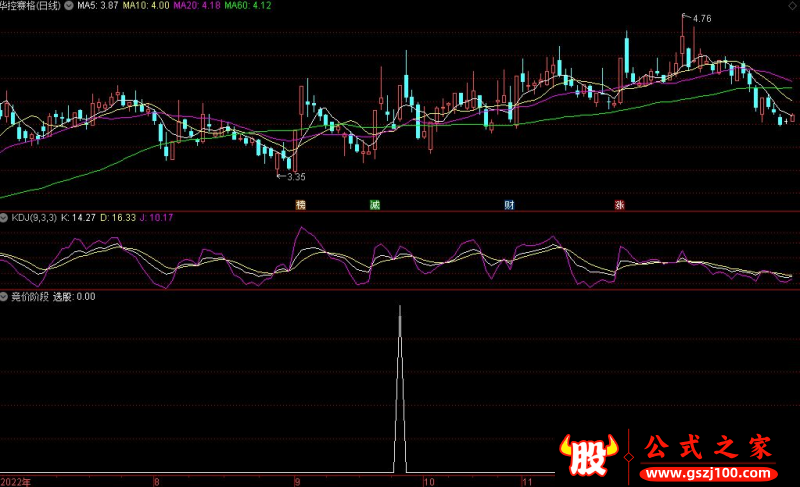Click the red 涨 event marker

click(619, 205)
